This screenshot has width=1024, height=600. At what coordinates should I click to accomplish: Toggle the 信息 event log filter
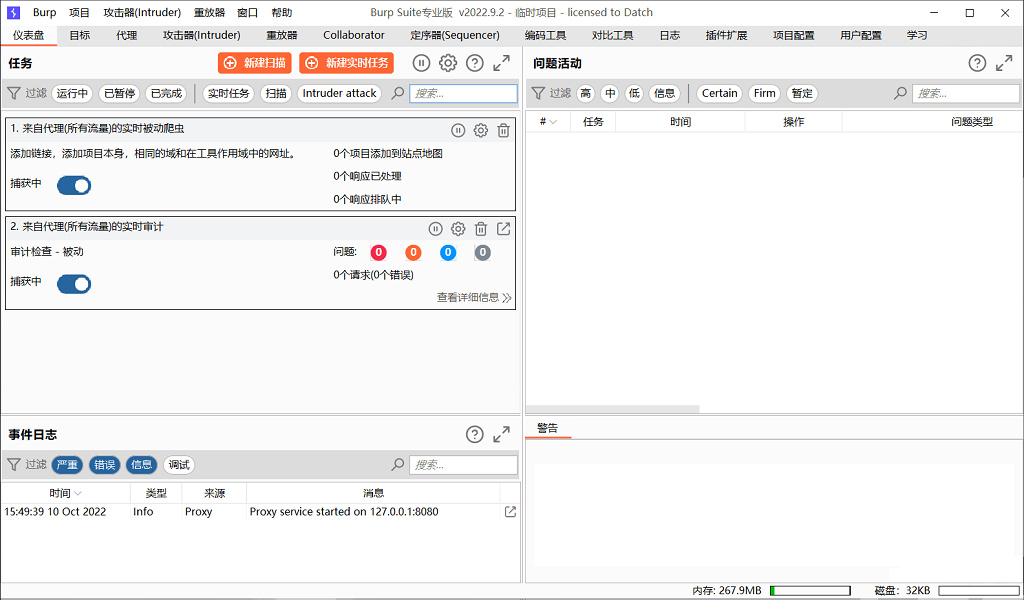142,465
